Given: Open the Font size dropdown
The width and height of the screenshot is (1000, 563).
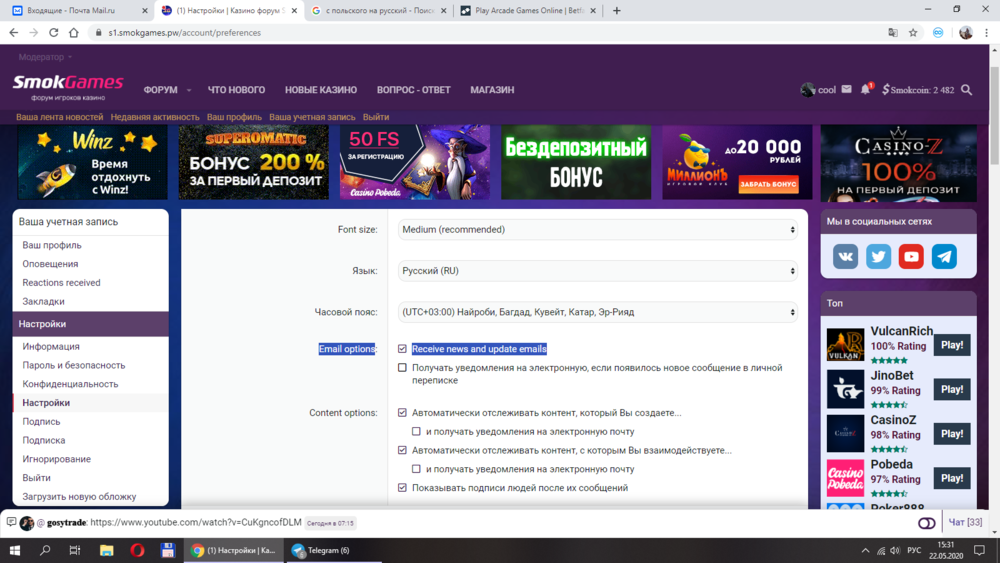Looking at the screenshot, I should tap(598, 230).
